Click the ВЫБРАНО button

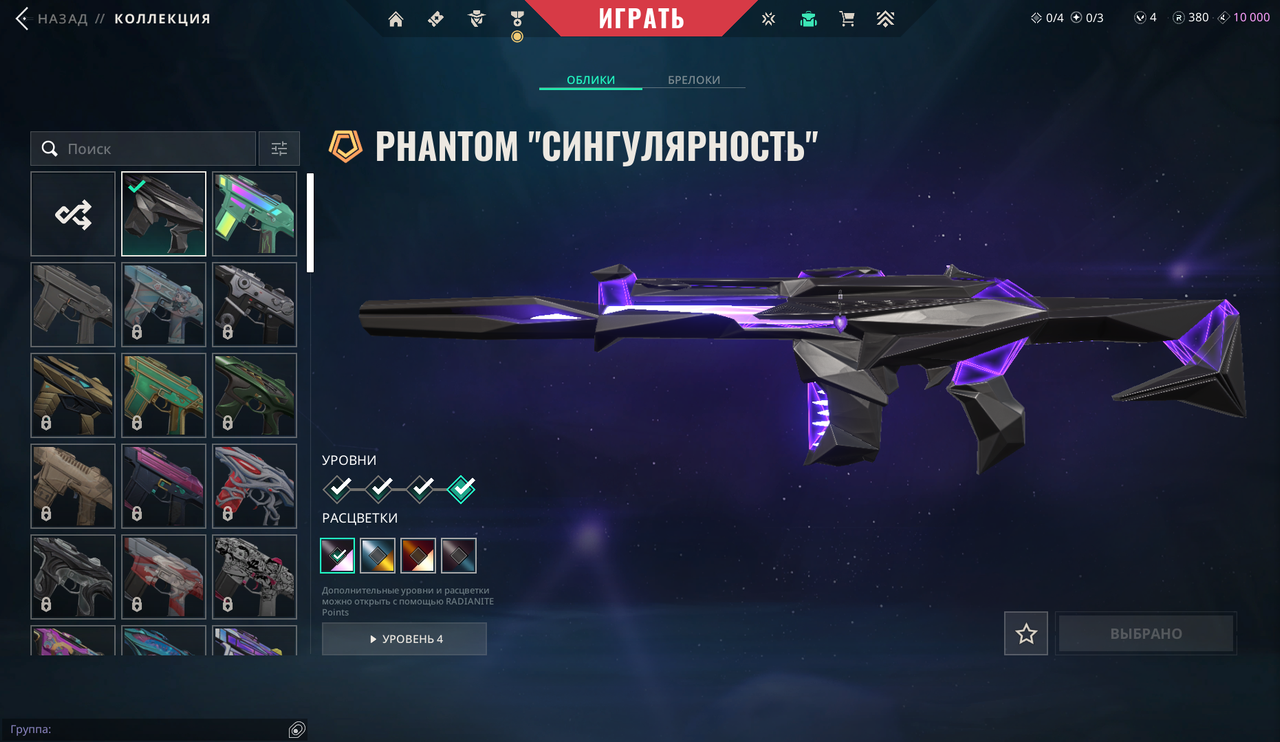coord(1146,634)
